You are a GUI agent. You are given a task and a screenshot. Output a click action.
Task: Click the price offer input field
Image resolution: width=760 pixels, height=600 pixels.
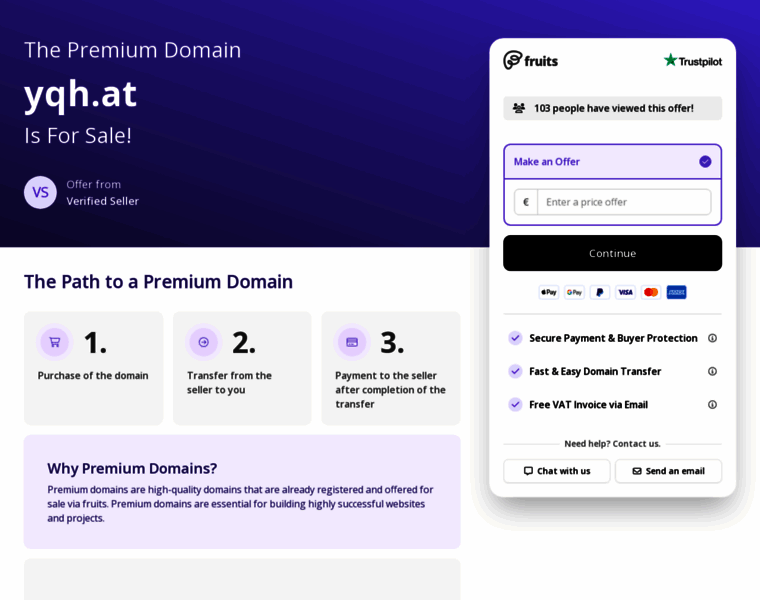tap(623, 202)
